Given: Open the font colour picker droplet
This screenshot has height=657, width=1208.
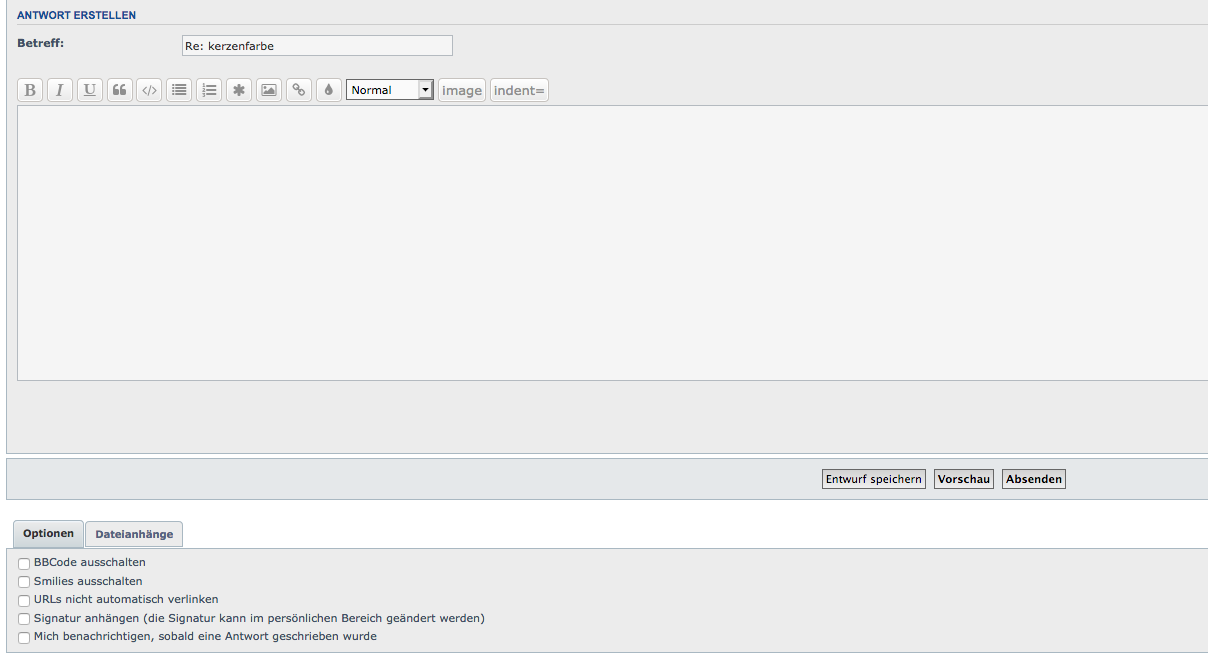Looking at the screenshot, I should 328,90.
